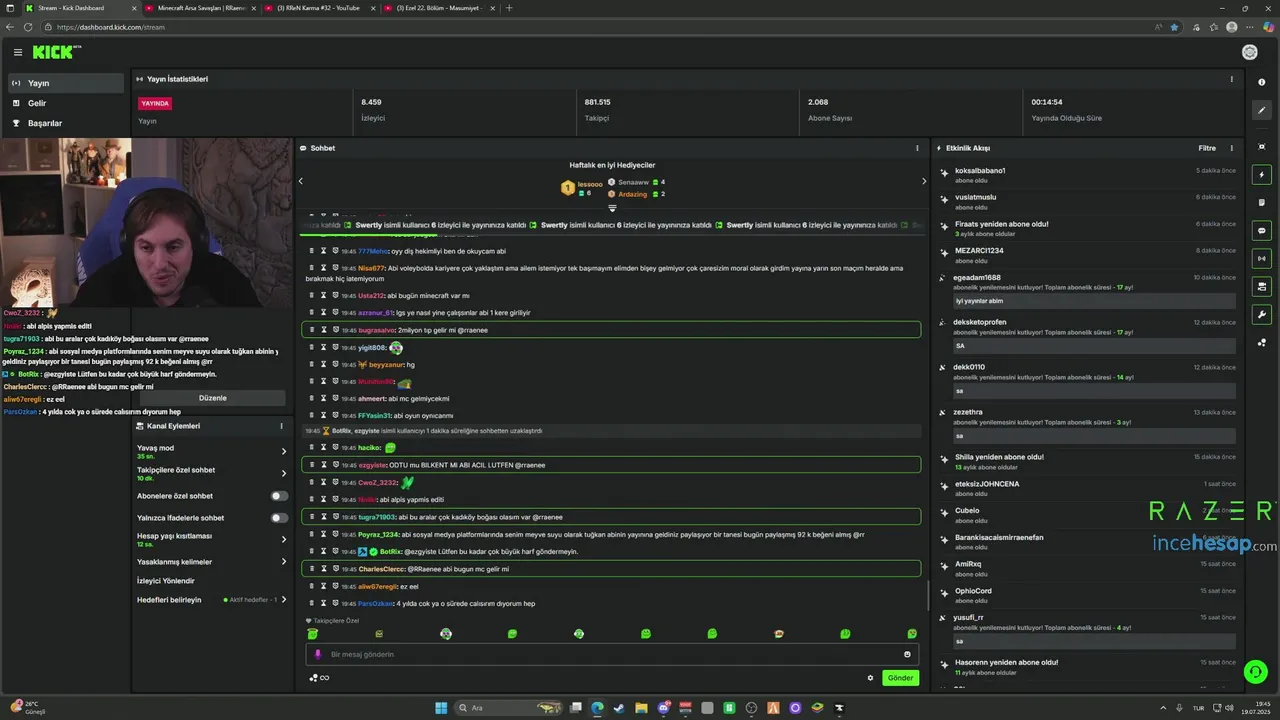Select Yayın in the left navigation
Viewport: 1280px width, 720px height.
point(66,83)
